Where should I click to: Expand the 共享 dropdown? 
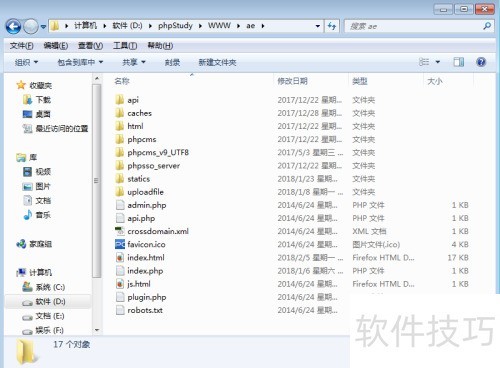point(134,62)
